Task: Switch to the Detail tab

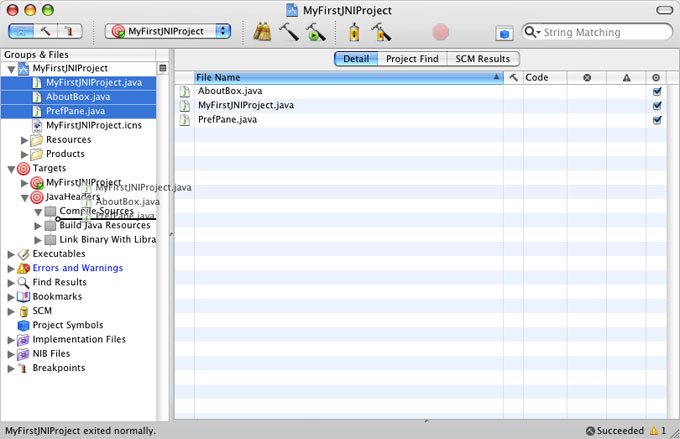Action: point(356,59)
